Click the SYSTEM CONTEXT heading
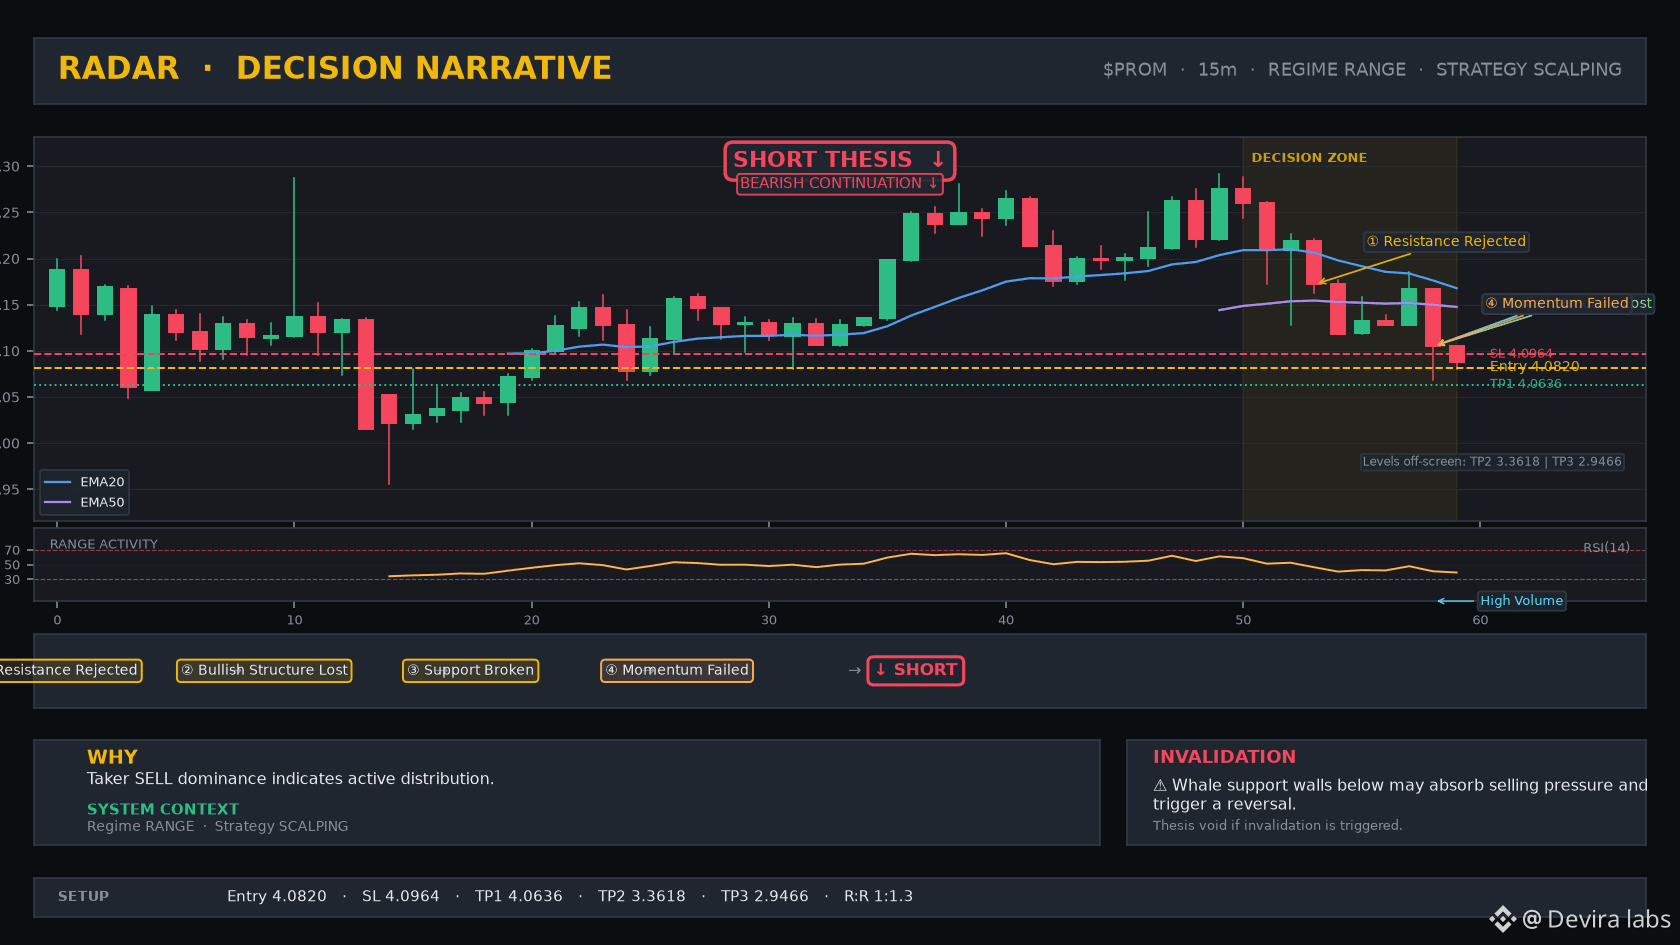Screen dimensions: 1680x945 (163, 809)
